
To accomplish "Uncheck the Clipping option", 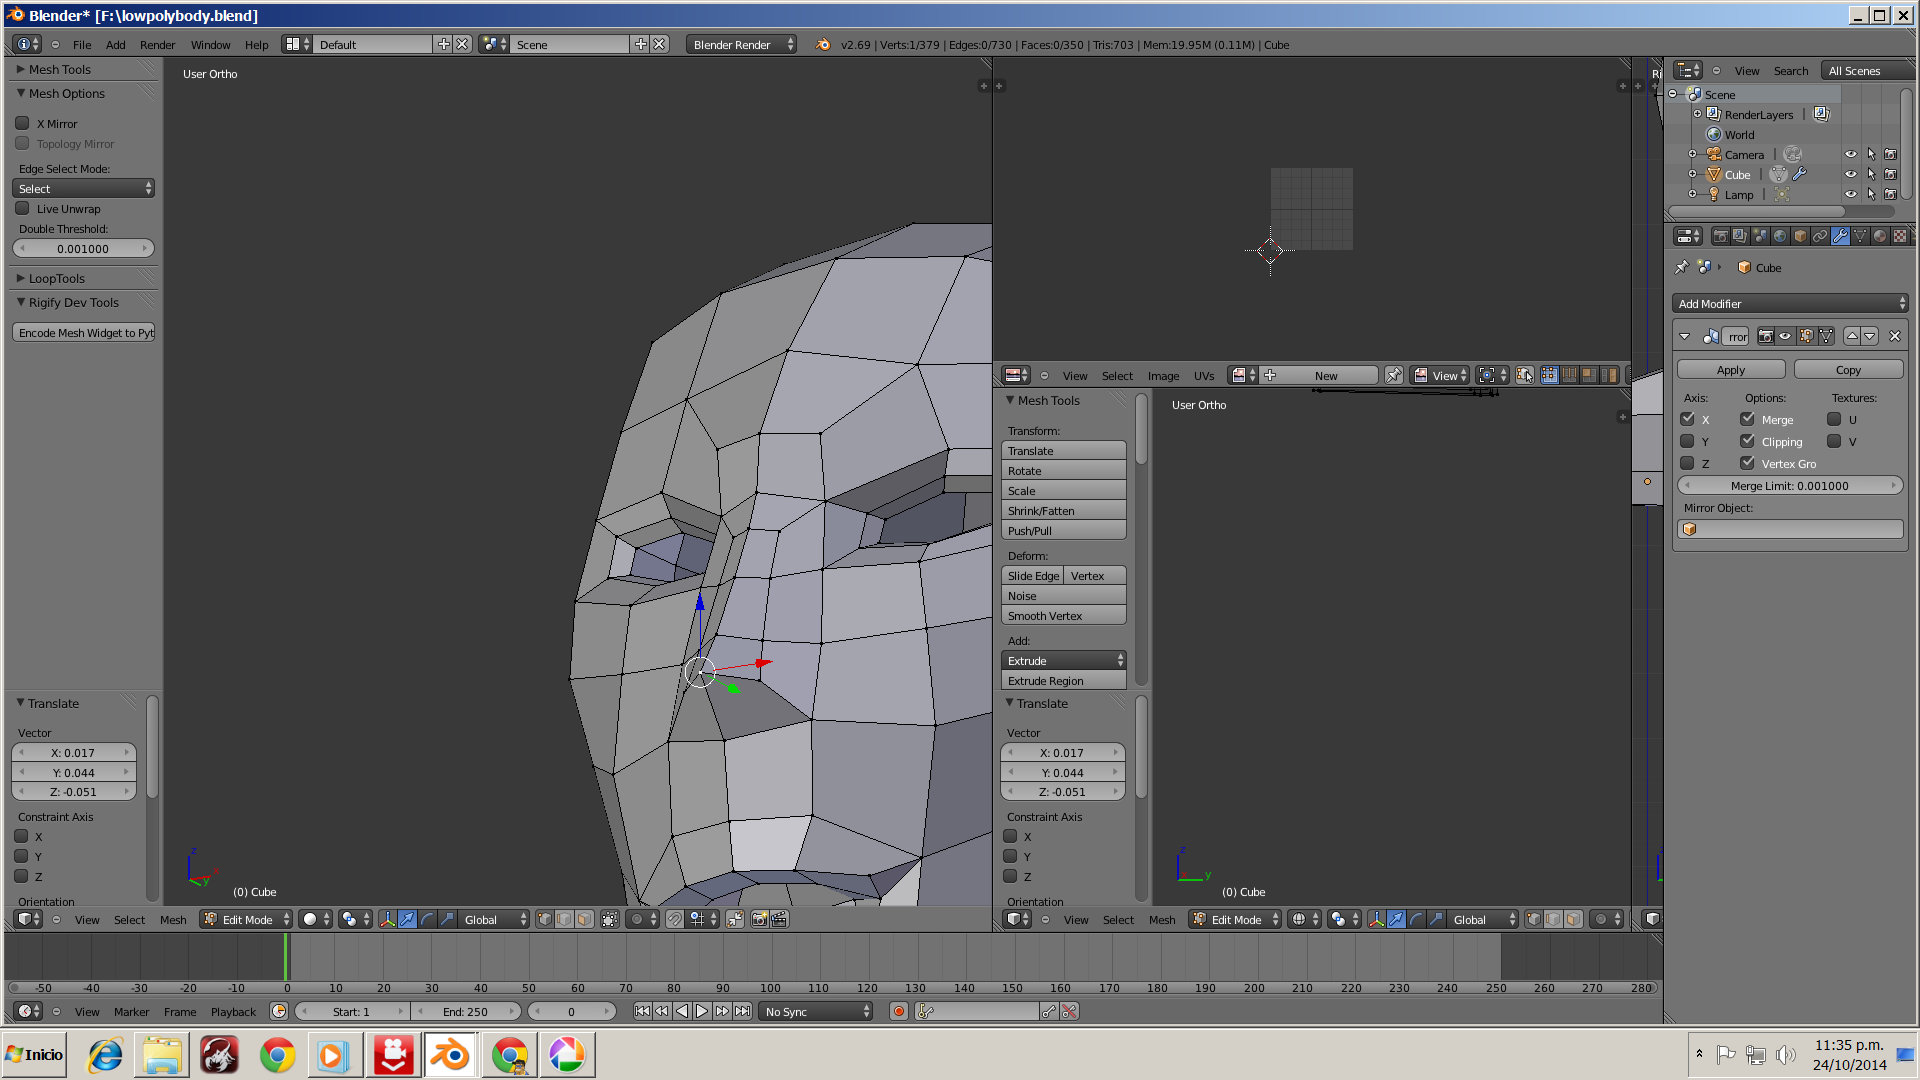I will (x=1747, y=441).
